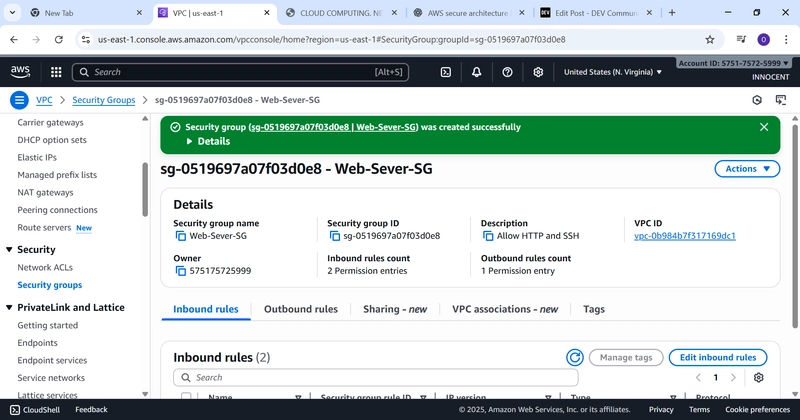The image size is (800, 420).
Task: Open the VPC ID link
Action: tap(685, 236)
